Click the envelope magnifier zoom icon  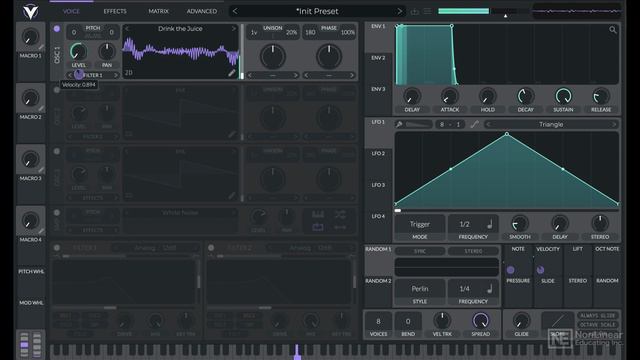point(613,30)
